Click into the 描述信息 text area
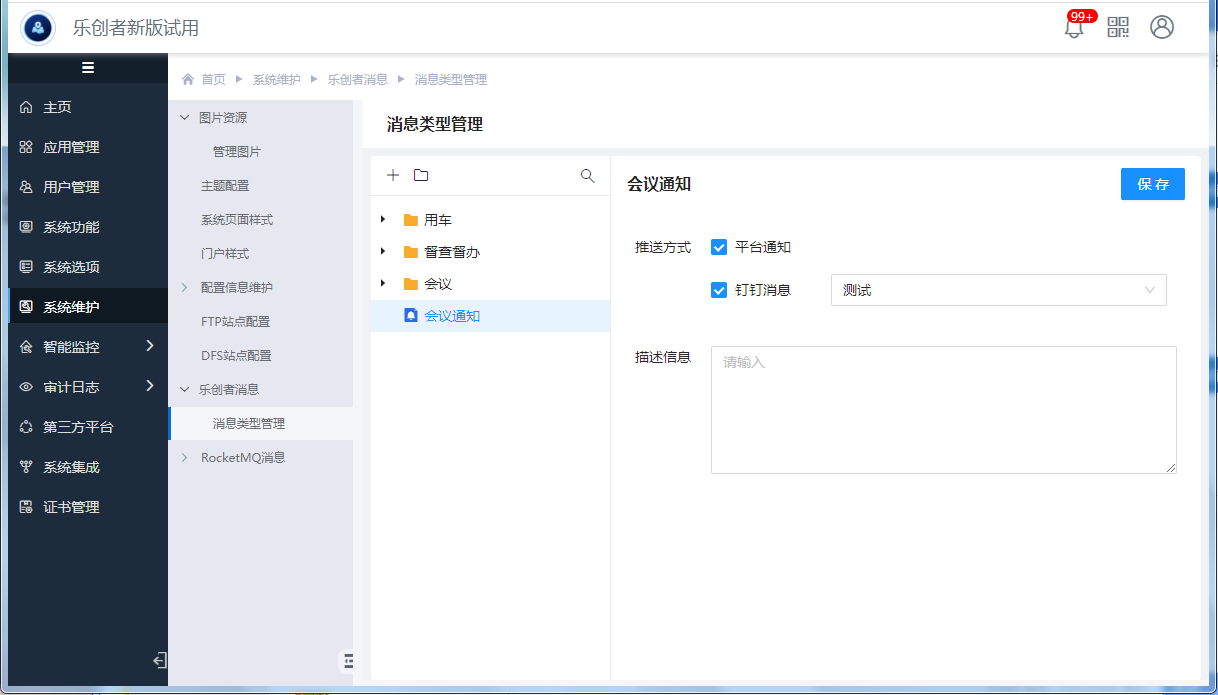The height and width of the screenshot is (695, 1218). (943, 410)
